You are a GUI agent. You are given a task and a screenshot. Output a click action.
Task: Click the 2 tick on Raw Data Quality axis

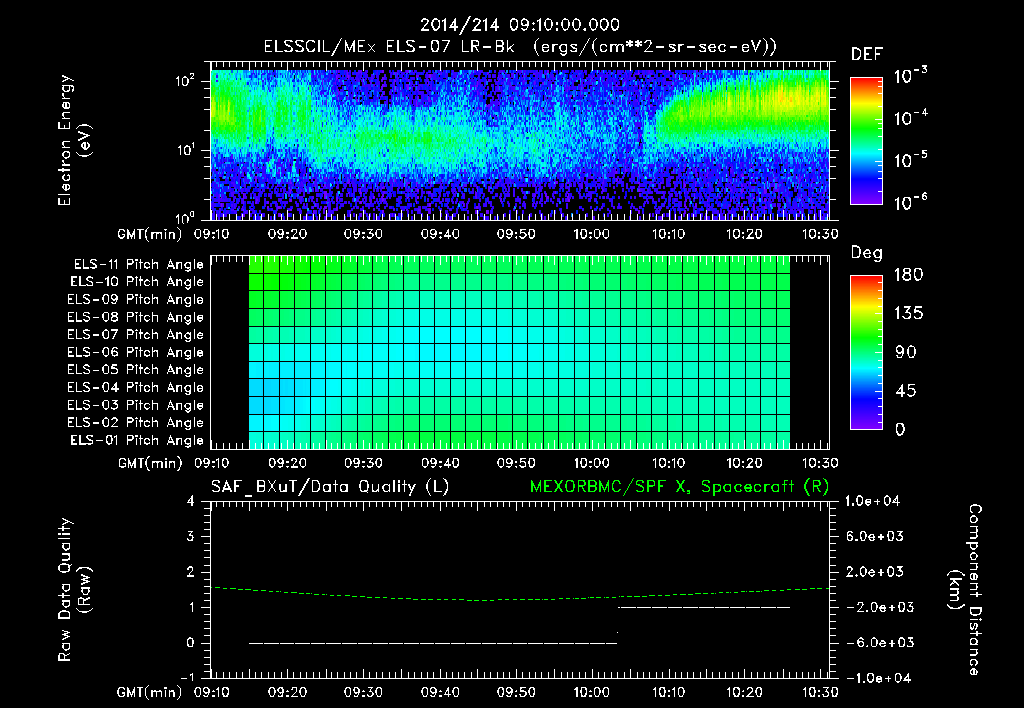pos(191,572)
